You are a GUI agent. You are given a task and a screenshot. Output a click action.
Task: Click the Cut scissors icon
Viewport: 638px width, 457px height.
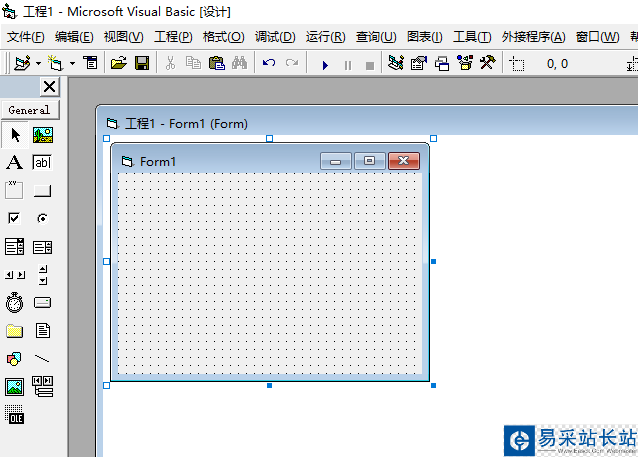coord(170,63)
